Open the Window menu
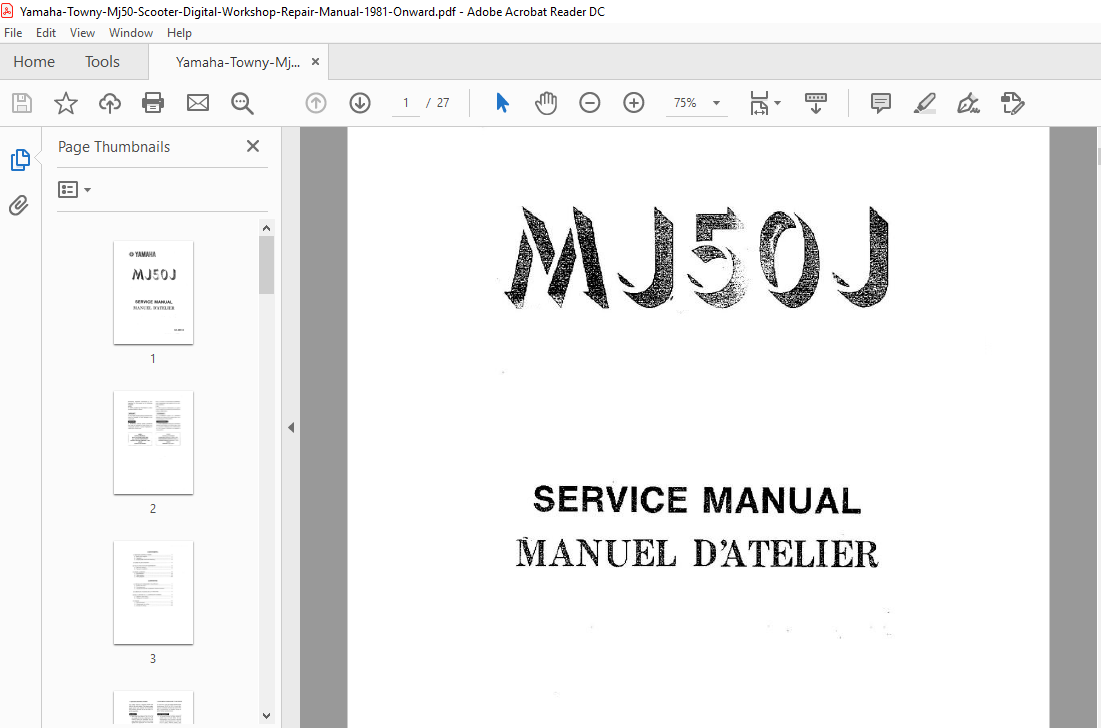 (131, 33)
